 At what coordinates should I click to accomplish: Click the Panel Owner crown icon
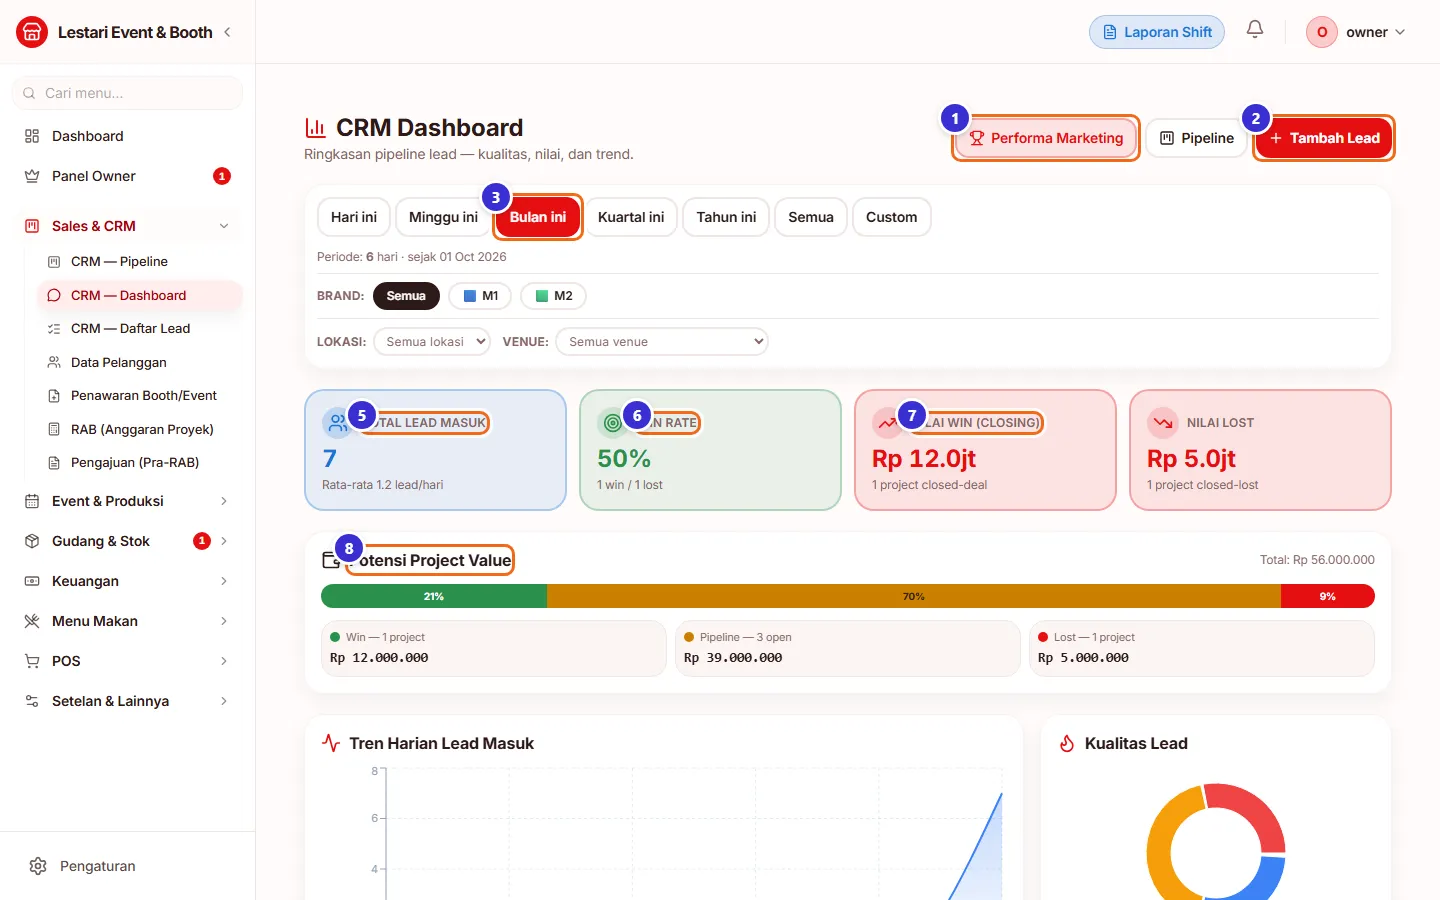click(x=32, y=176)
